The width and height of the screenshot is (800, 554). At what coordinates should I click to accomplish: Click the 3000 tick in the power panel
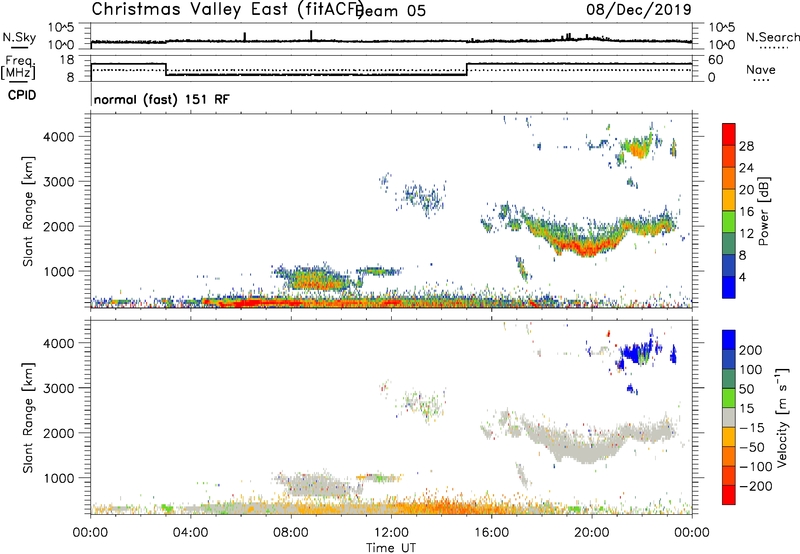click(58, 182)
